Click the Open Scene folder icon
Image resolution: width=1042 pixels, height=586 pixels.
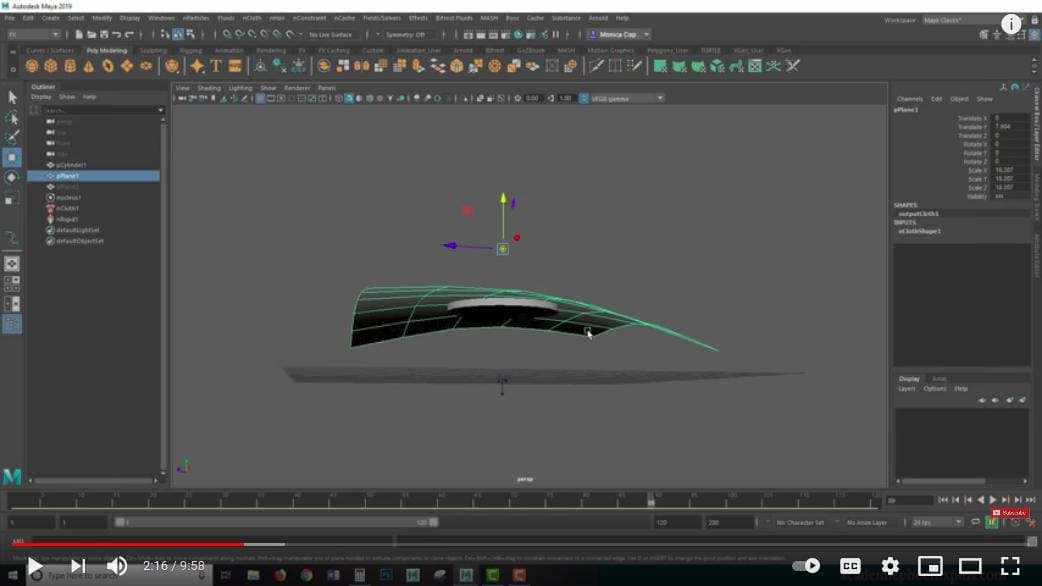point(92,35)
